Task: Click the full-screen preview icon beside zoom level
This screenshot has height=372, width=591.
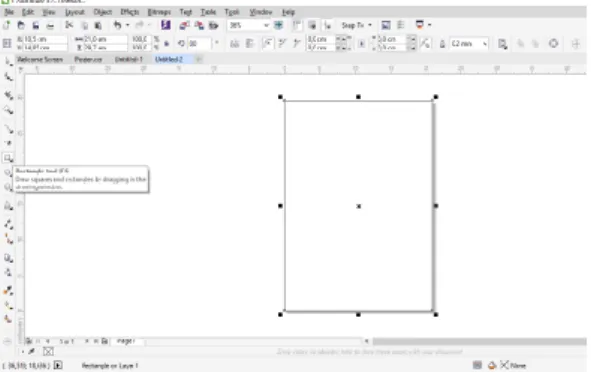Action: pyautogui.click(x=279, y=25)
